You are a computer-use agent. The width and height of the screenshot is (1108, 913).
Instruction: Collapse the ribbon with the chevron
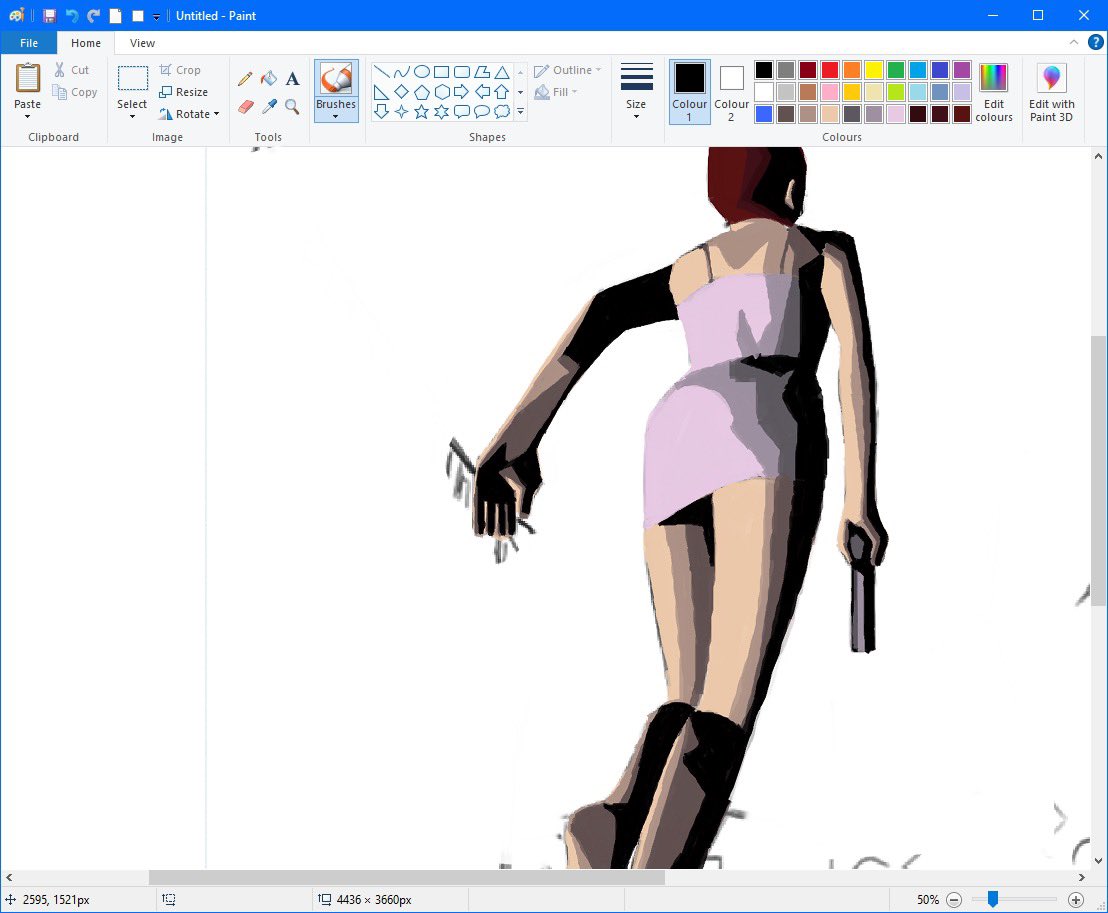point(1073,42)
